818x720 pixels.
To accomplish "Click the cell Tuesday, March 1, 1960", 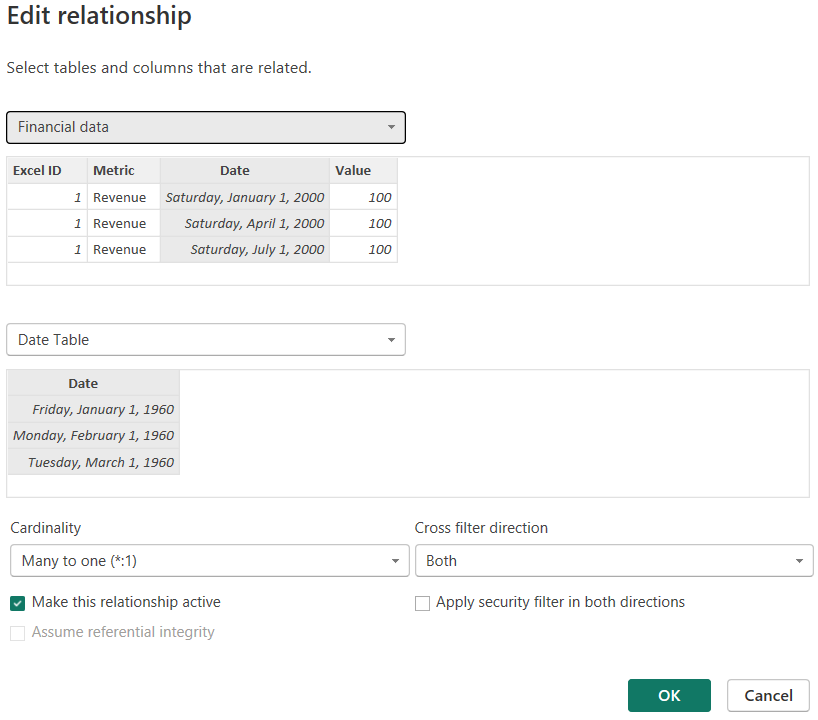I will 94,462.
